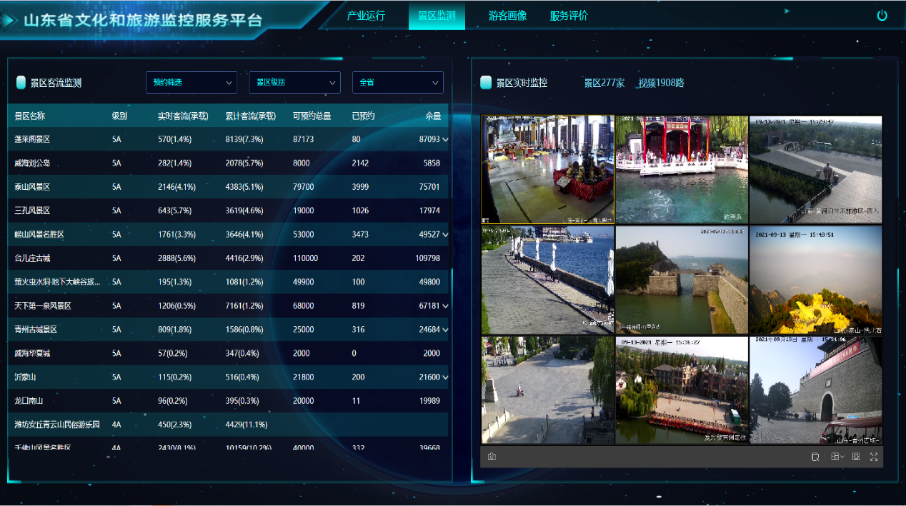The width and height of the screenshot is (906, 506).
Task: Open the 服务评价 tab
Action: point(569,16)
